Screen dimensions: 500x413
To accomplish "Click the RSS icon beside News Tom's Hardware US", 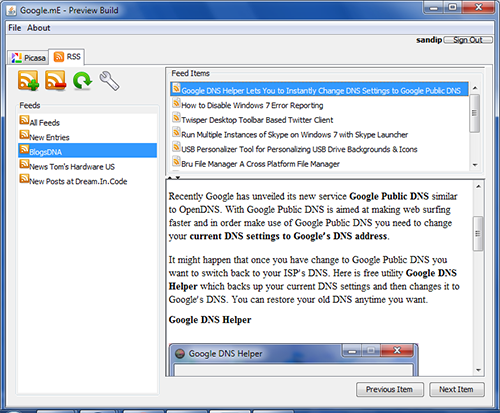I will pyautogui.click(x=24, y=164).
